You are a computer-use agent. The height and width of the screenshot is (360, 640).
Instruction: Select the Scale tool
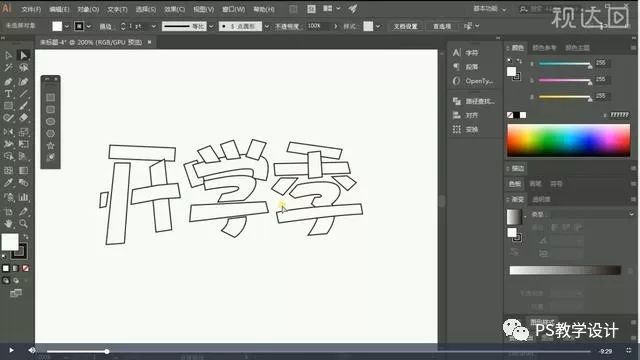(23, 131)
